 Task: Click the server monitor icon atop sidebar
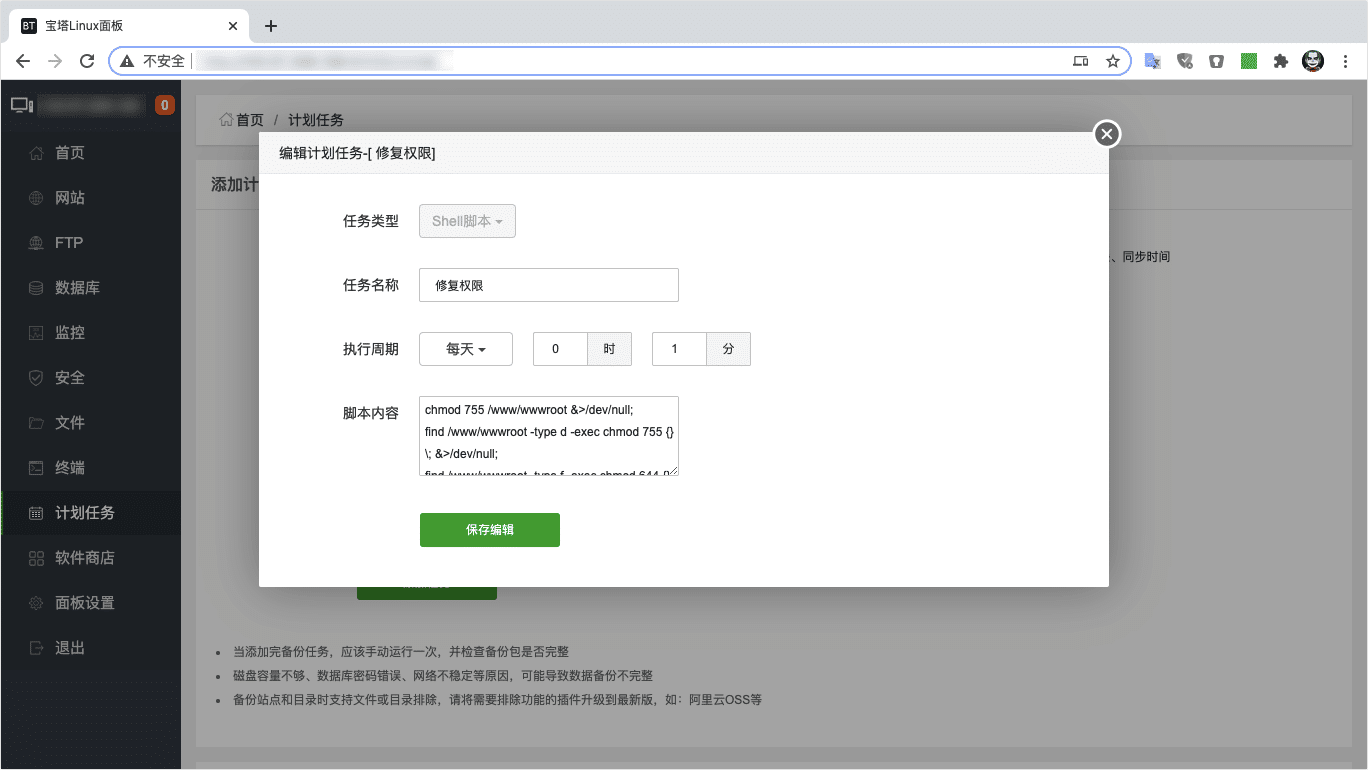[22, 104]
